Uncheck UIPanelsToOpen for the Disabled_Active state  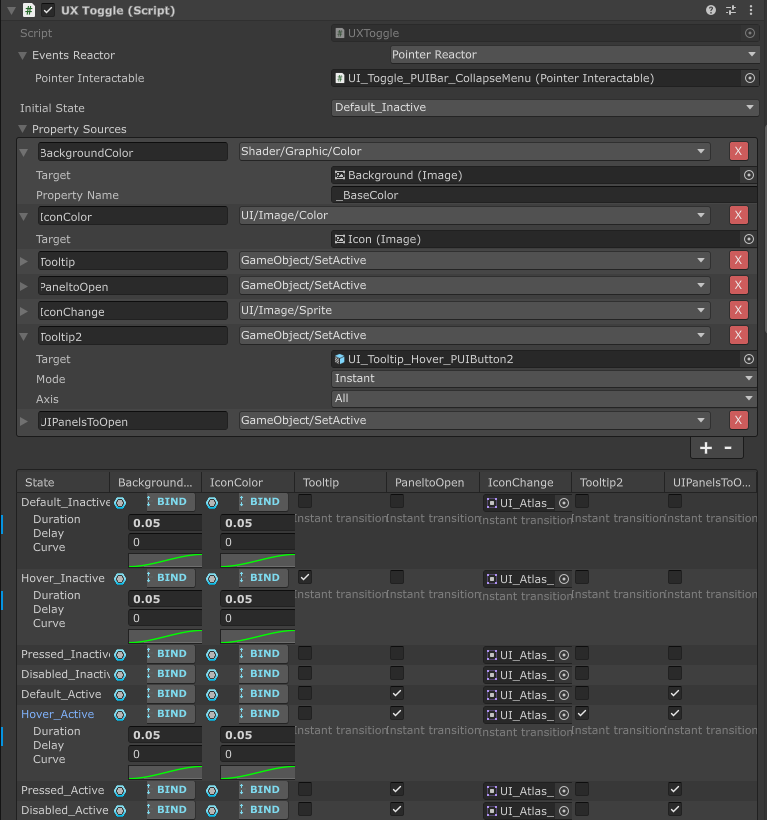click(675, 810)
